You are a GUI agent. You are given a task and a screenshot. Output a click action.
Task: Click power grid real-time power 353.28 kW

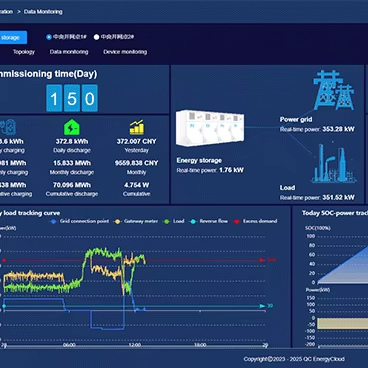[338, 129]
